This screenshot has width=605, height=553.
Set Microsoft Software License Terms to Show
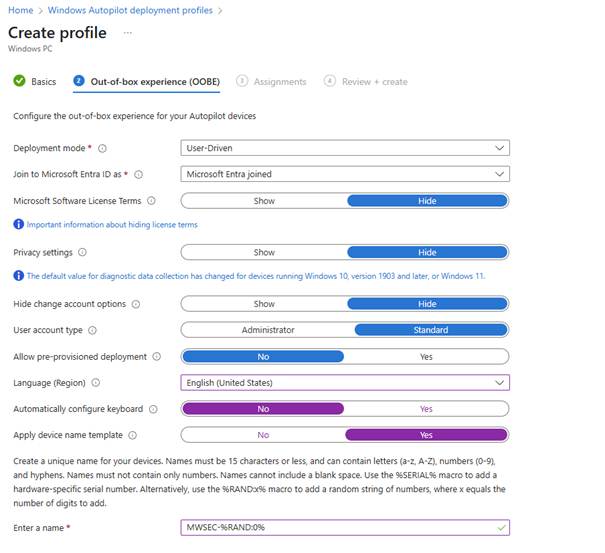pyautogui.click(x=264, y=200)
